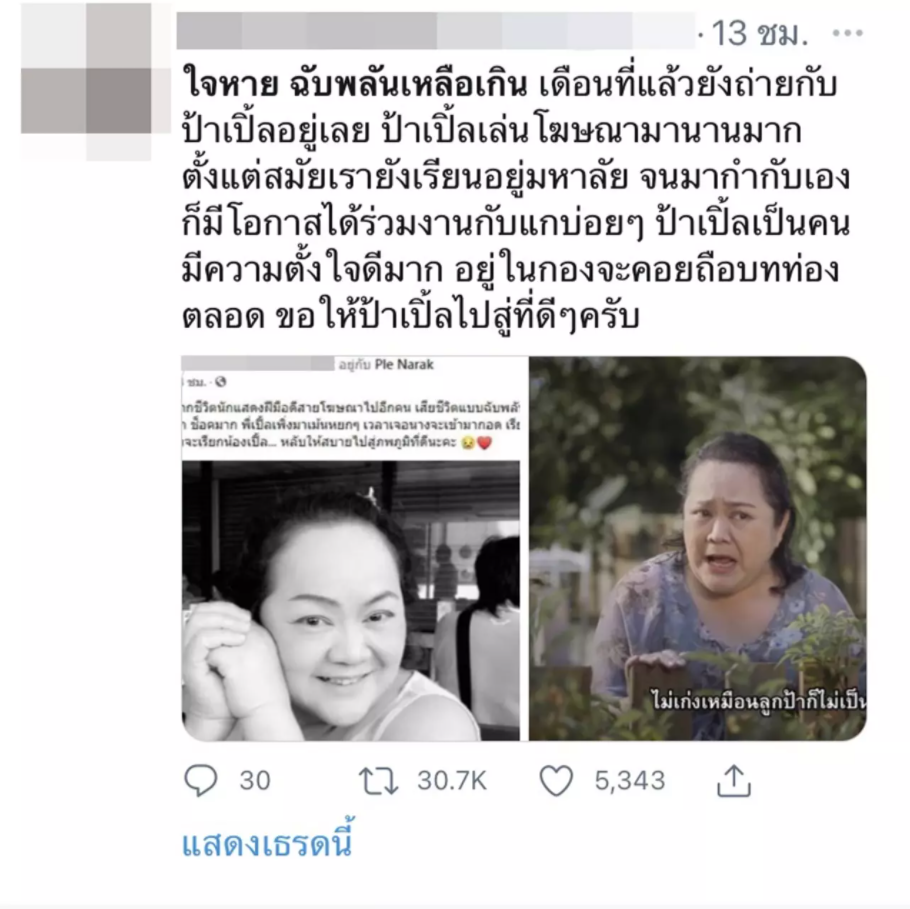The image size is (910, 909).
Task: Select the retweet count 30.7K
Action: (452, 781)
